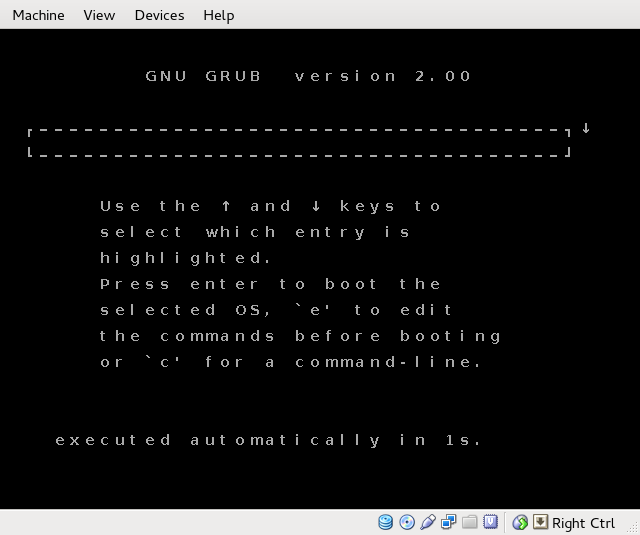
Task: Click the virtualization (V chip) status icon
Action: pyautogui.click(x=490, y=522)
